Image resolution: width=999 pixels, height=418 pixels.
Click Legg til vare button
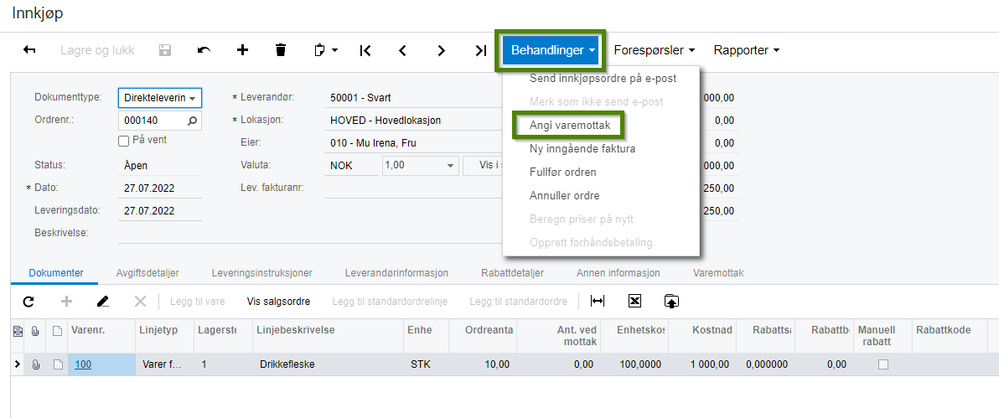(197, 301)
